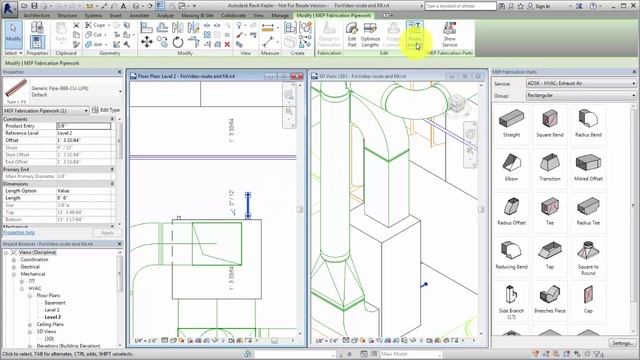
Task: Choose the Radius Offset fabrication part
Action: [511, 212]
